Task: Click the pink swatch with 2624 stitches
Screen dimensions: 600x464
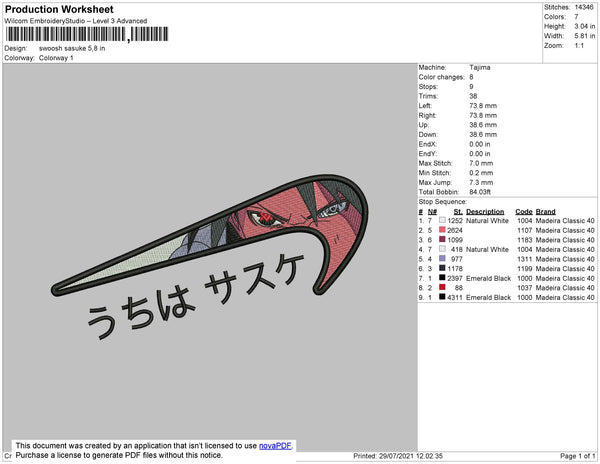Action: (442, 230)
